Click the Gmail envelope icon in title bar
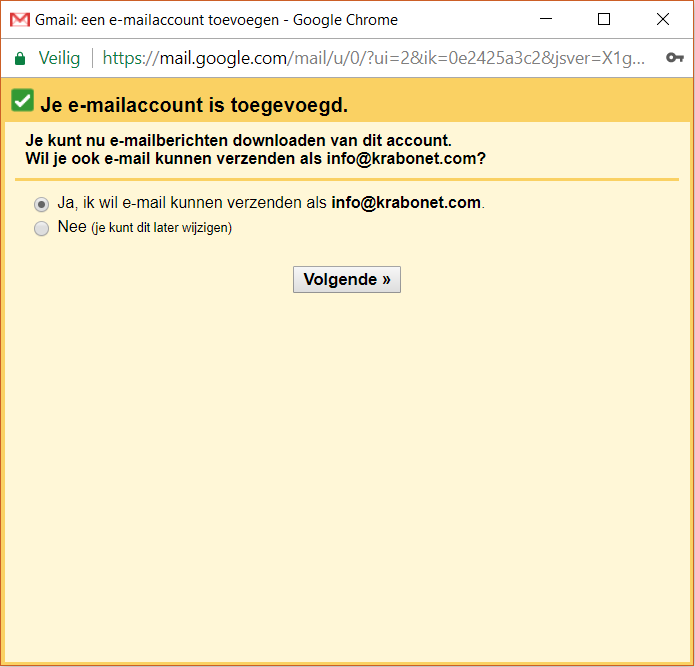Image resolution: width=695 pixels, height=667 pixels. point(20,20)
